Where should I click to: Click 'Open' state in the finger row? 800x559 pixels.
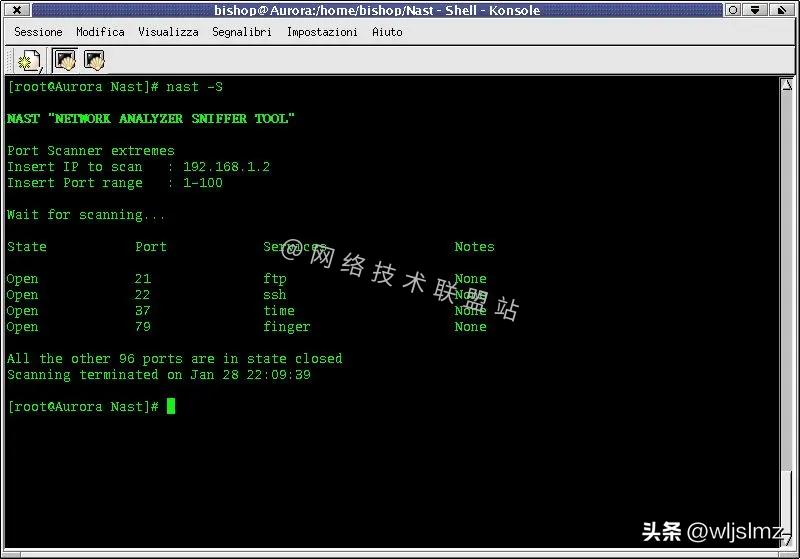click(22, 327)
